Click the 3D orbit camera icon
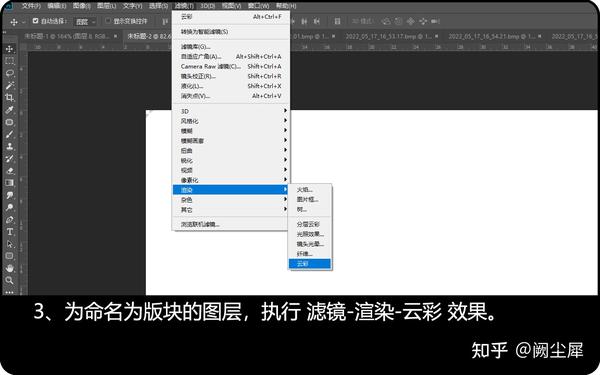 pos(386,21)
